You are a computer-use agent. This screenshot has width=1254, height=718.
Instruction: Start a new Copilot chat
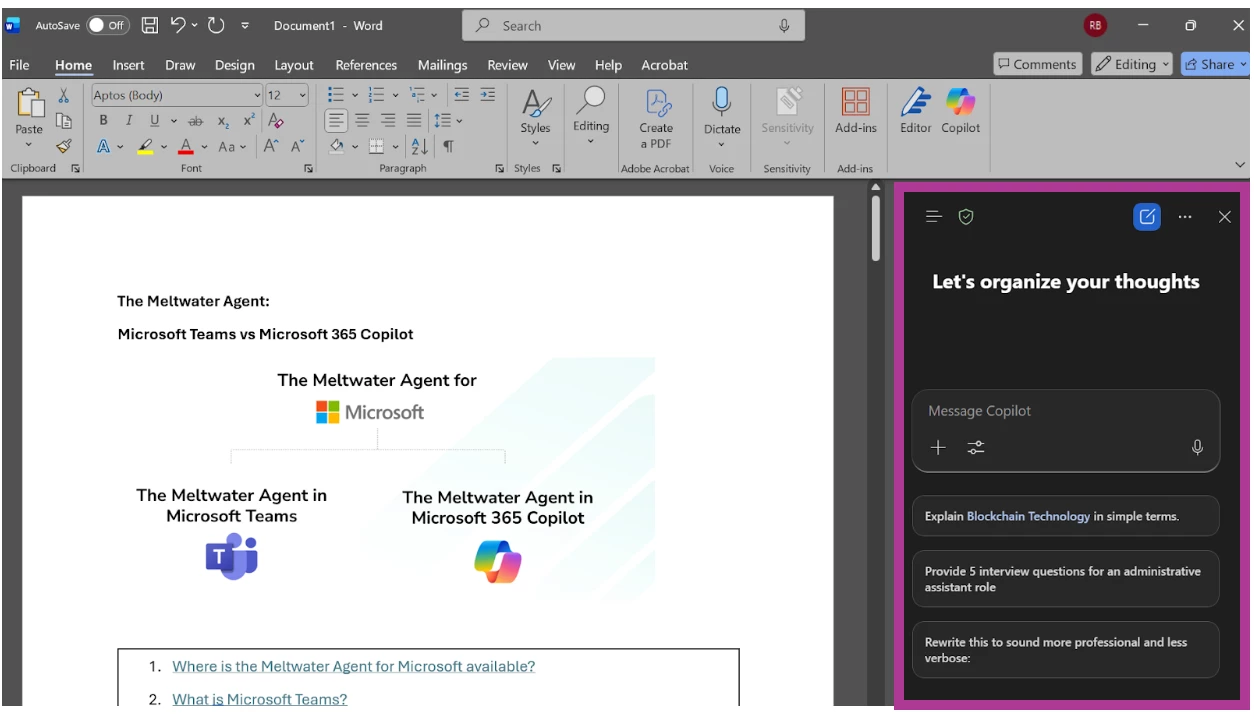pyautogui.click(x=1147, y=216)
